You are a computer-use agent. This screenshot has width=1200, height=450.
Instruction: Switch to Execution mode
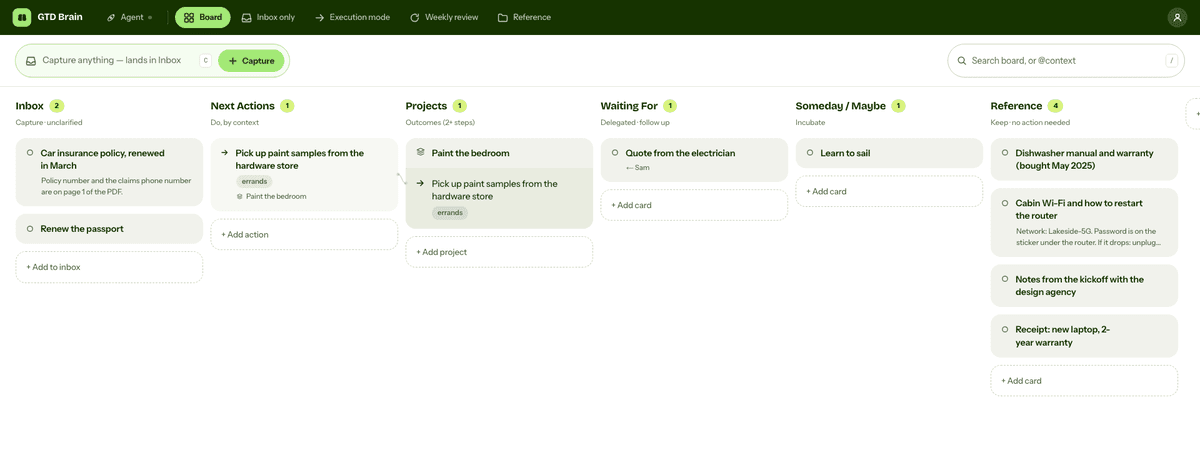tap(352, 17)
